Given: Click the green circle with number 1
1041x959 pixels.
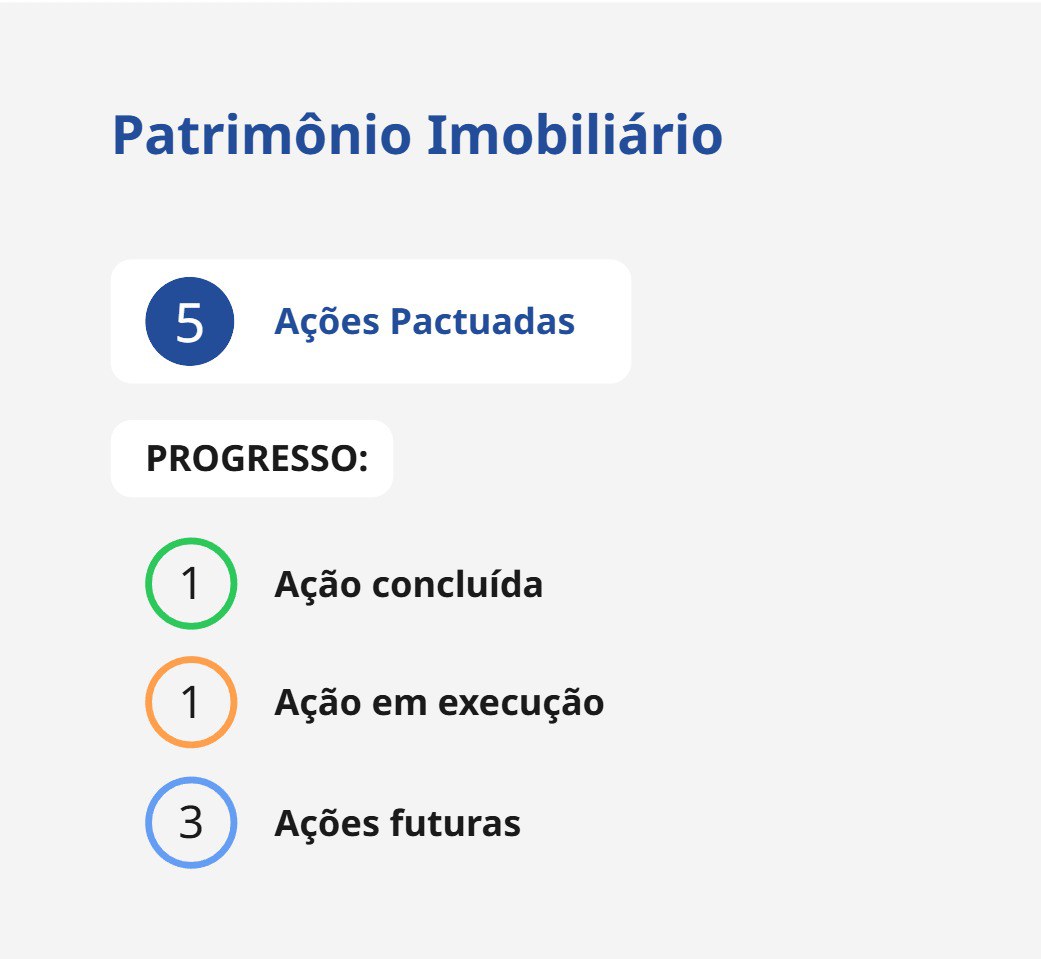Looking at the screenshot, I should (190, 584).
